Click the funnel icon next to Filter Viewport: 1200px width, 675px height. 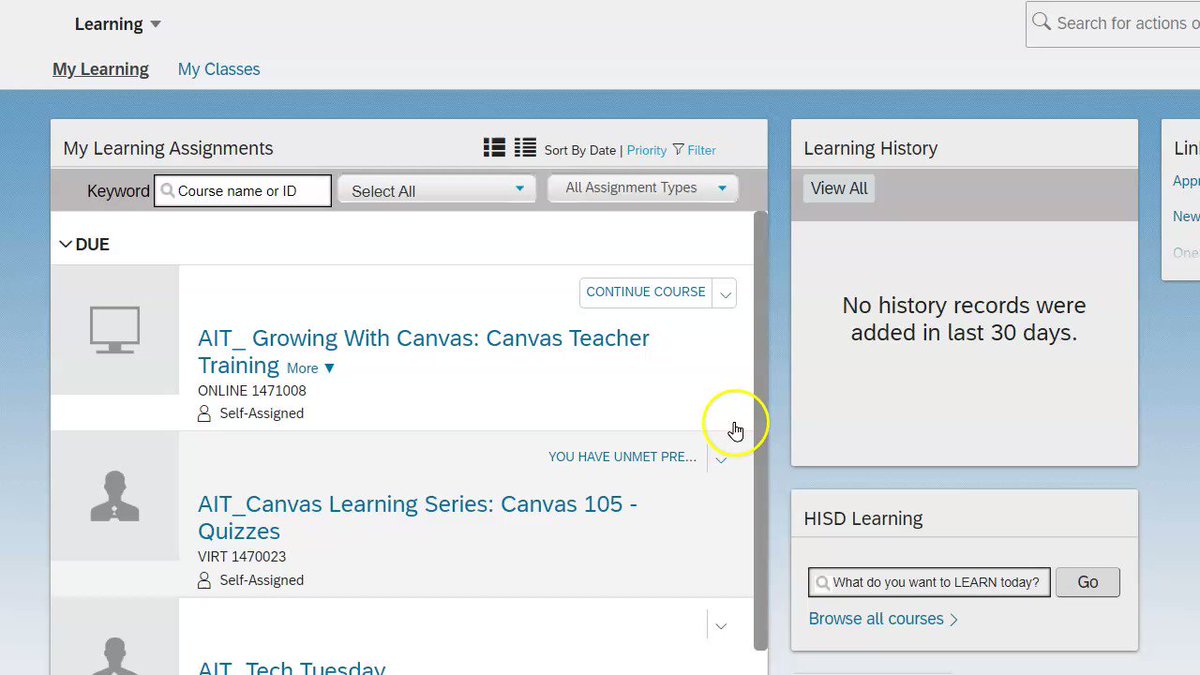(x=678, y=150)
